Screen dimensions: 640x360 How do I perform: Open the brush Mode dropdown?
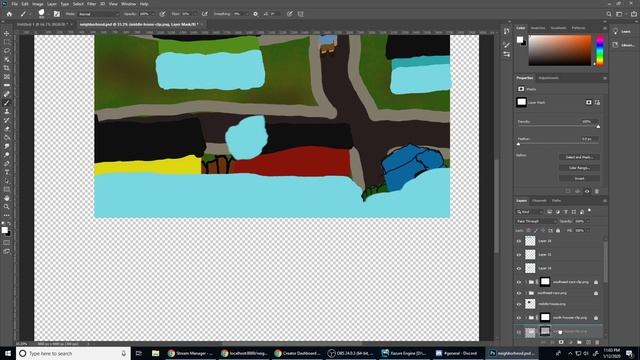click(x=98, y=14)
